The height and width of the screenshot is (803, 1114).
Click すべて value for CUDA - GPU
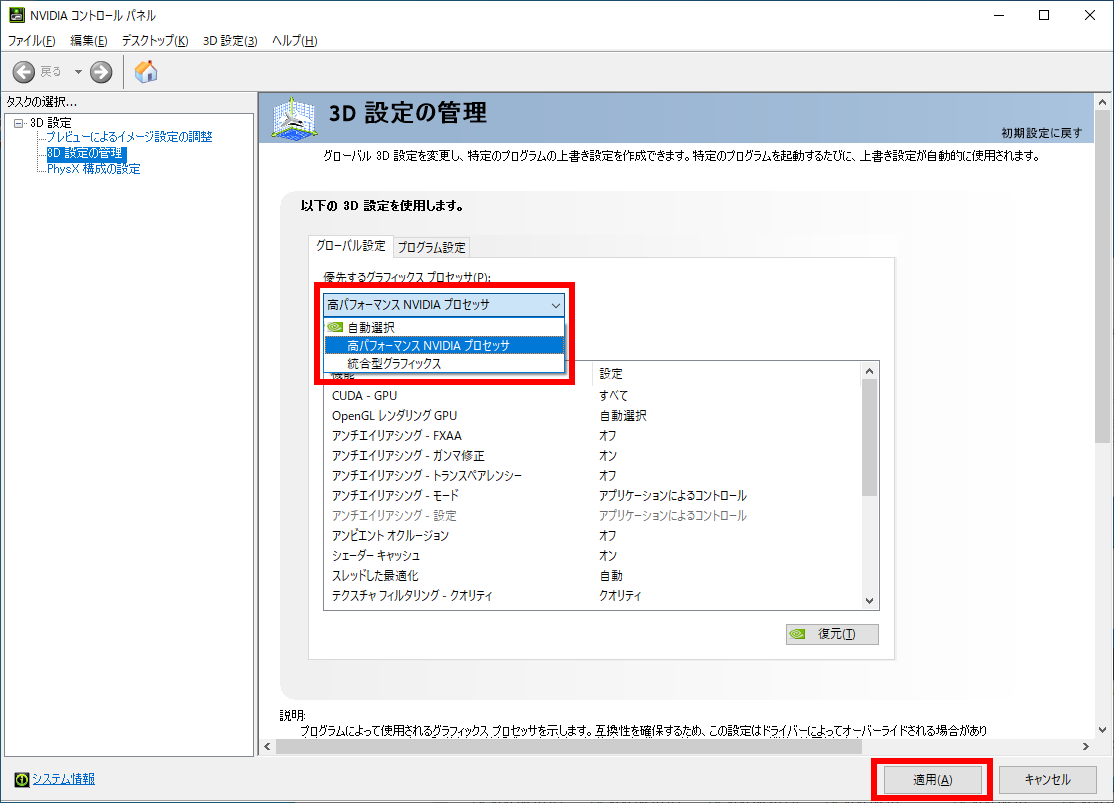point(613,396)
